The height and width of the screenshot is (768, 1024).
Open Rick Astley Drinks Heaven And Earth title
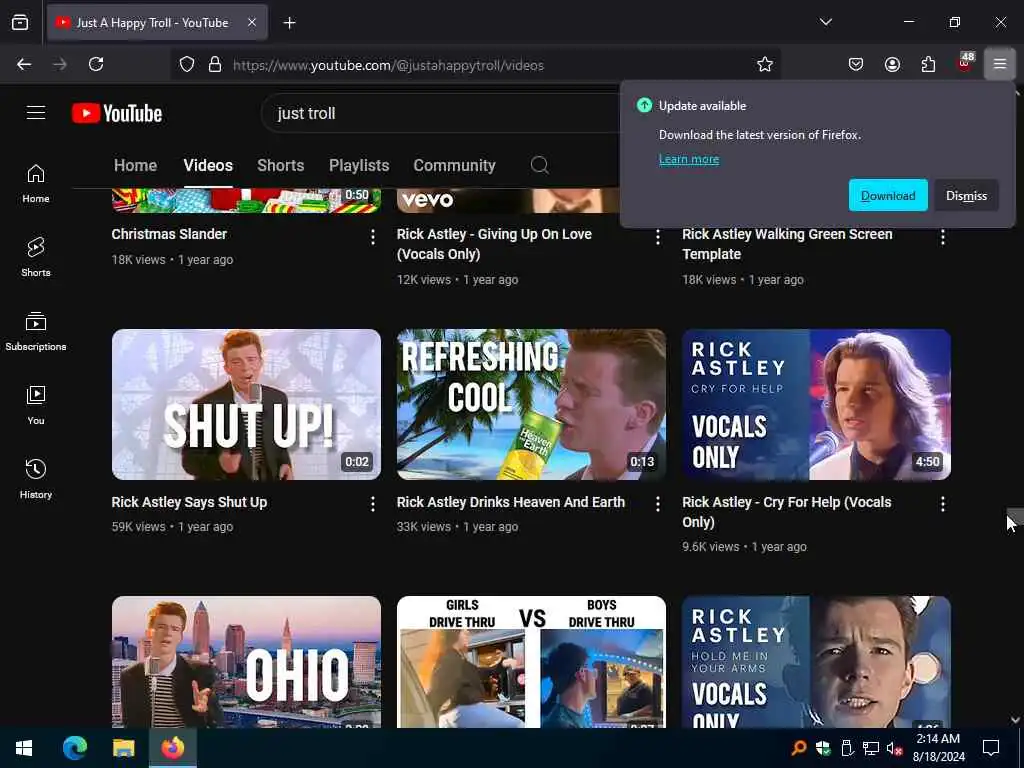(511, 502)
